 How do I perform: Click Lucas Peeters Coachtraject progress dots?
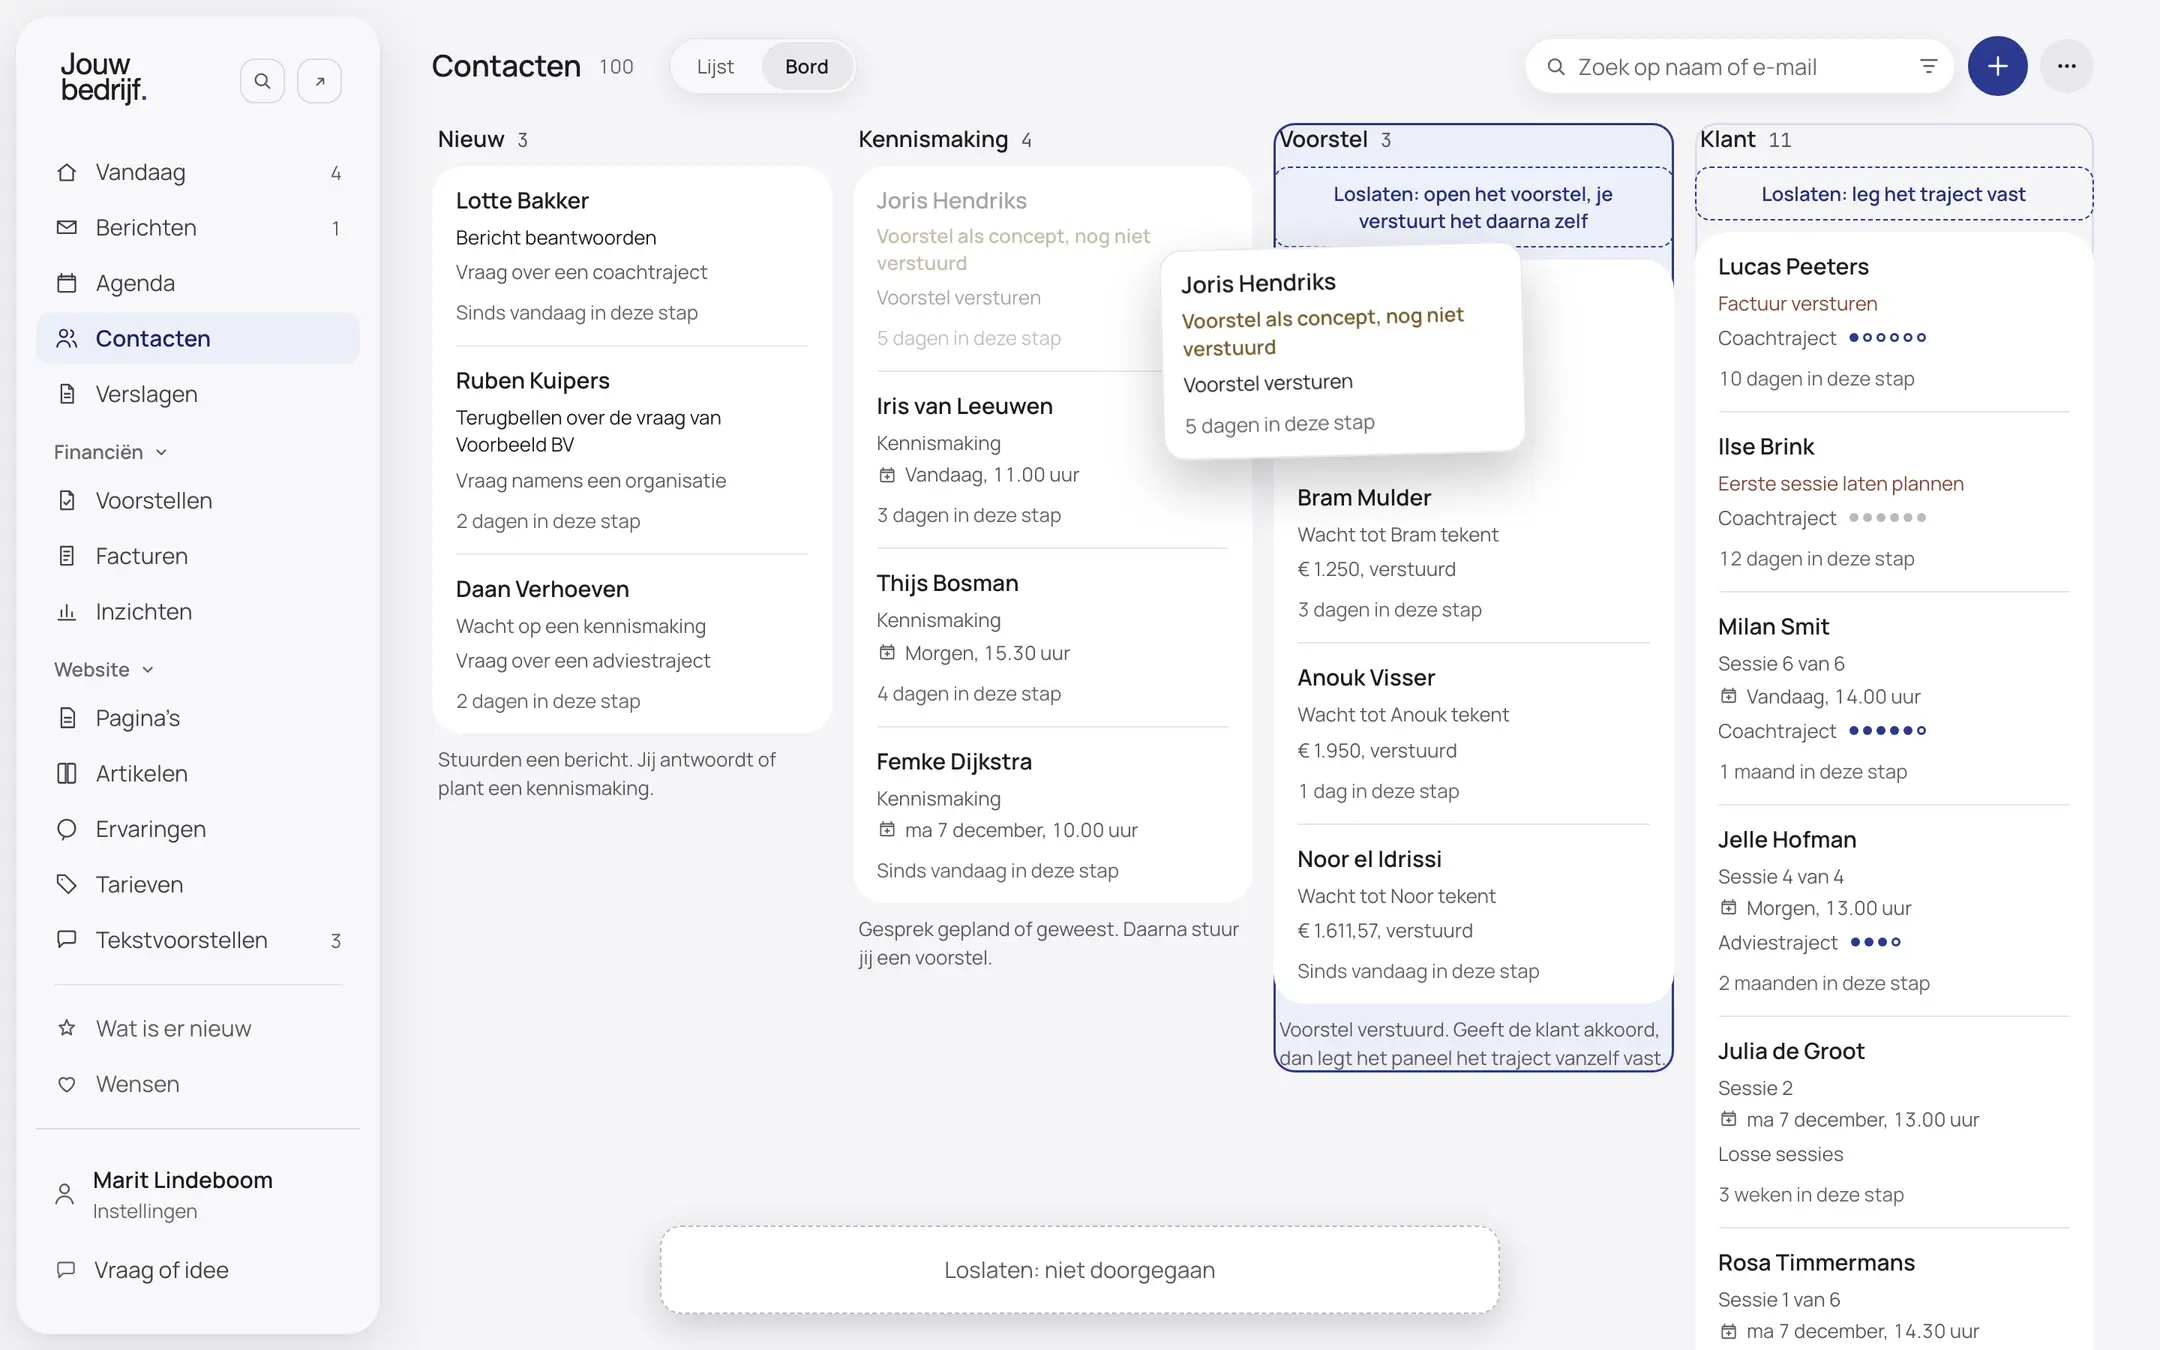(1888, 338)
